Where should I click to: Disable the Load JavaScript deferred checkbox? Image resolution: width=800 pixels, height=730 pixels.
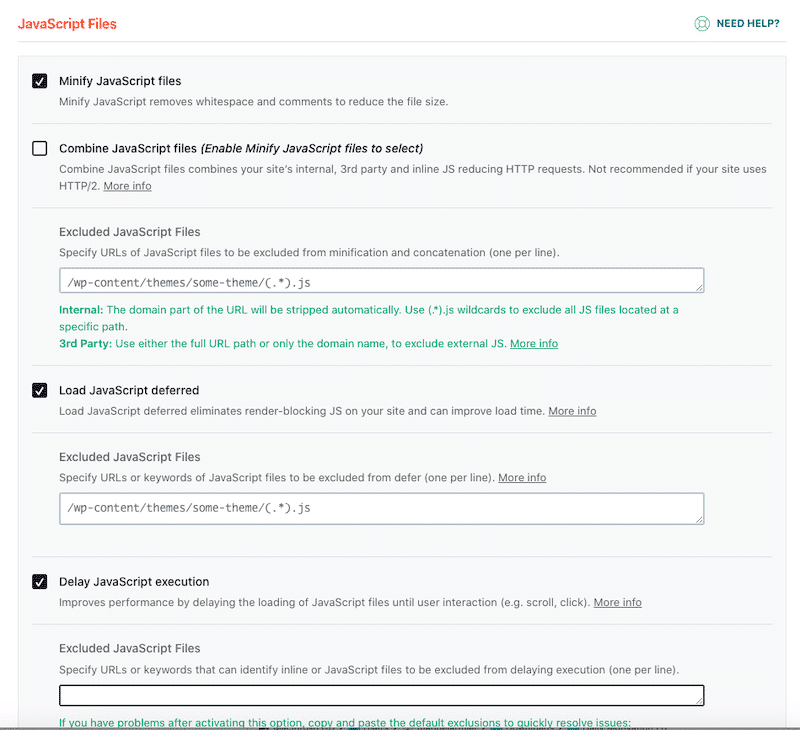point(40,390)
